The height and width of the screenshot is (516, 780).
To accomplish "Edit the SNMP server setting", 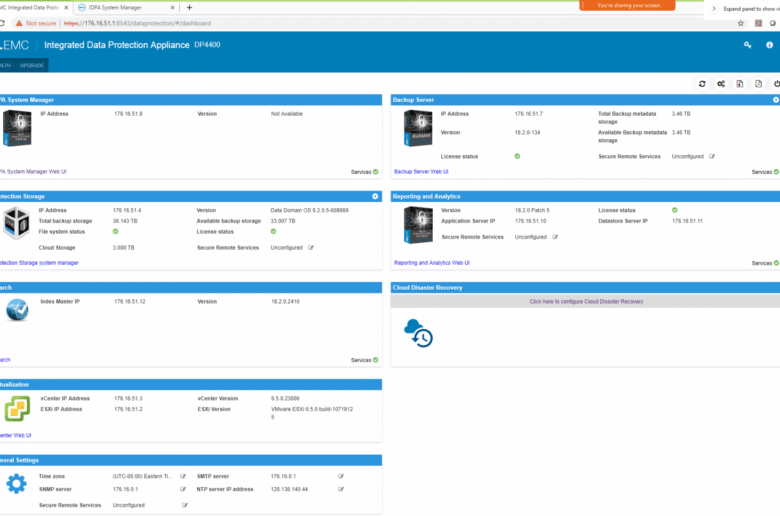I will click(183, 489).
